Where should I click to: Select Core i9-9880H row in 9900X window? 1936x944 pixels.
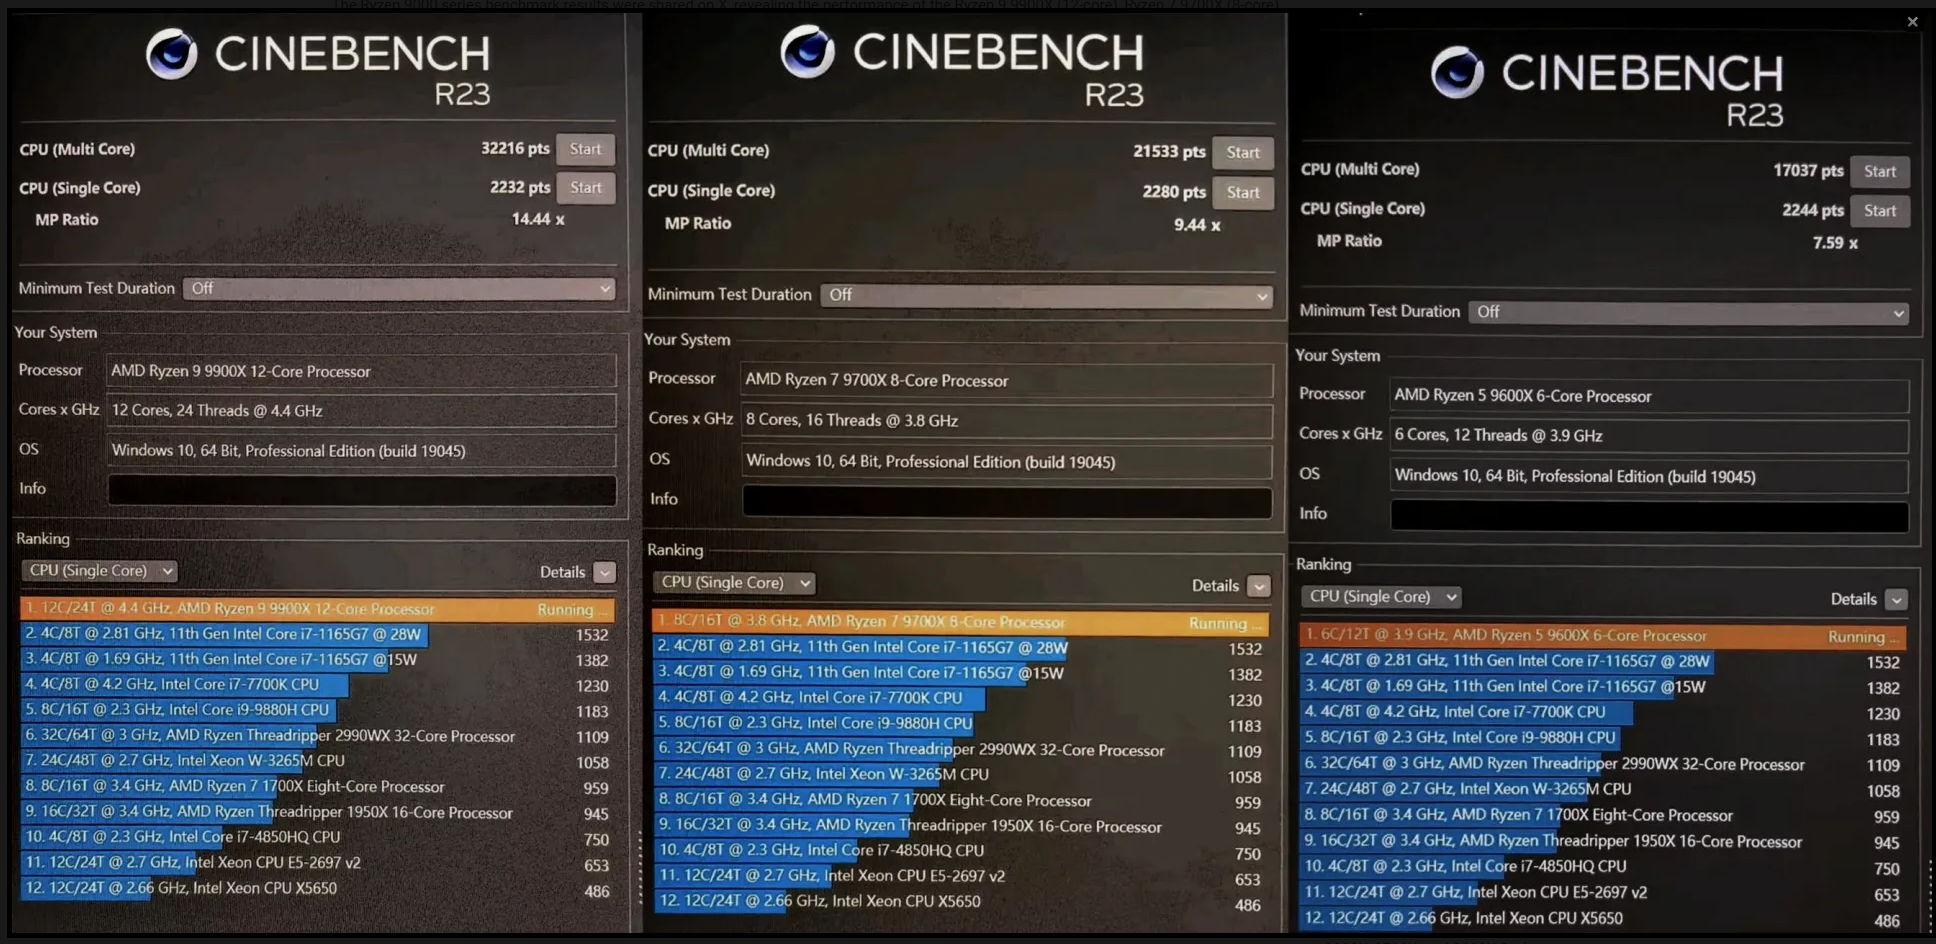[x=317, y=710]
